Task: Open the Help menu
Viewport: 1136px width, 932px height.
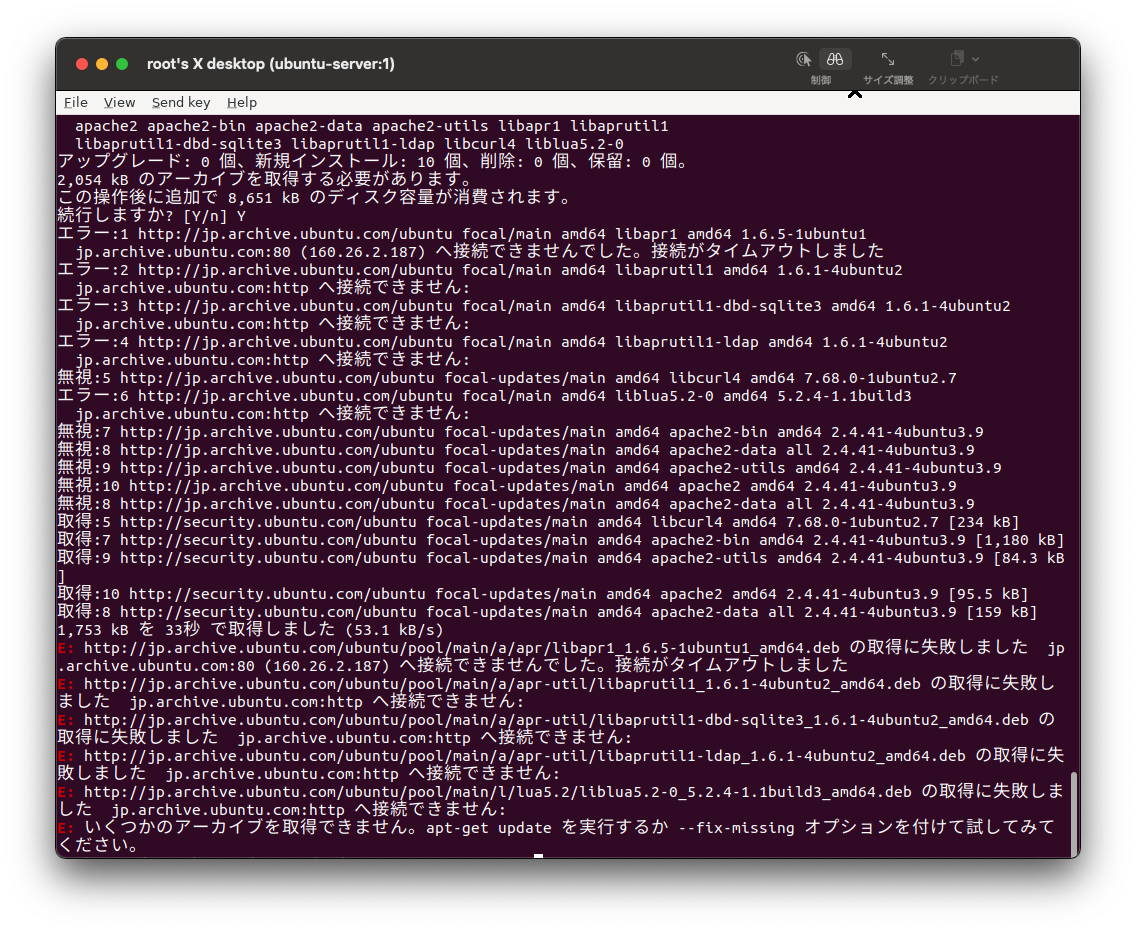Action: (x=241, y=102)
